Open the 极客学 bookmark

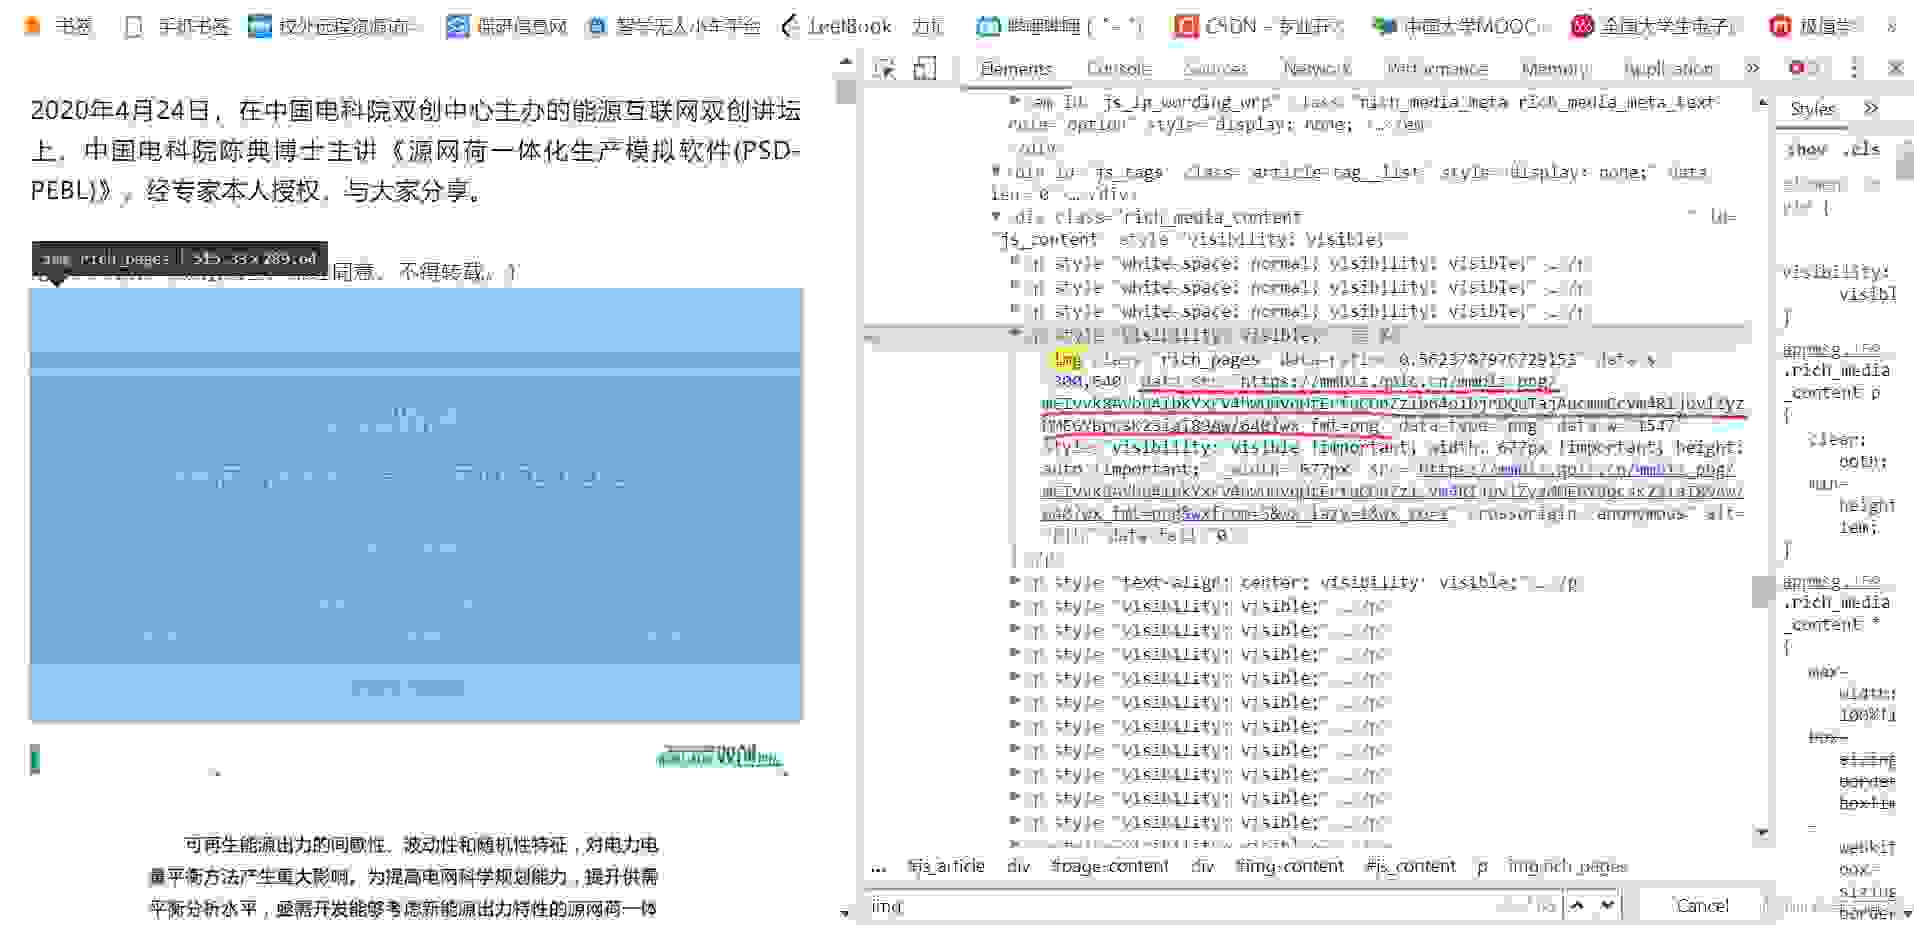coord(1812,26)
